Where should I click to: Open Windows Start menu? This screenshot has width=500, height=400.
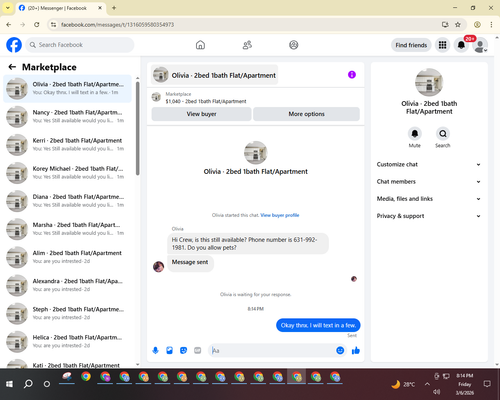pyautogui.click(x=9, y=384)
